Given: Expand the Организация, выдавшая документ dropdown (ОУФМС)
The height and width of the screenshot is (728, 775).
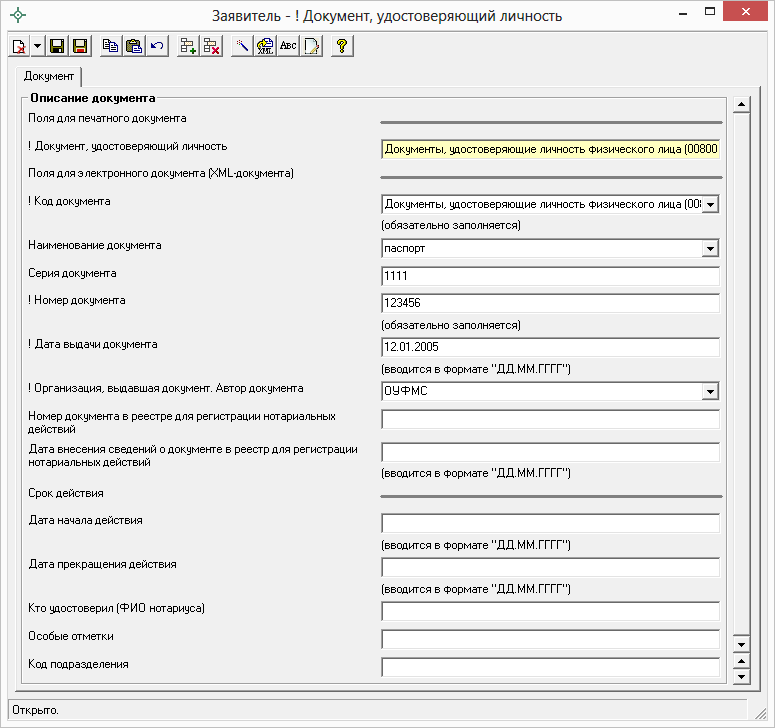Looking at the screenshot, I should tap(710, 391).
